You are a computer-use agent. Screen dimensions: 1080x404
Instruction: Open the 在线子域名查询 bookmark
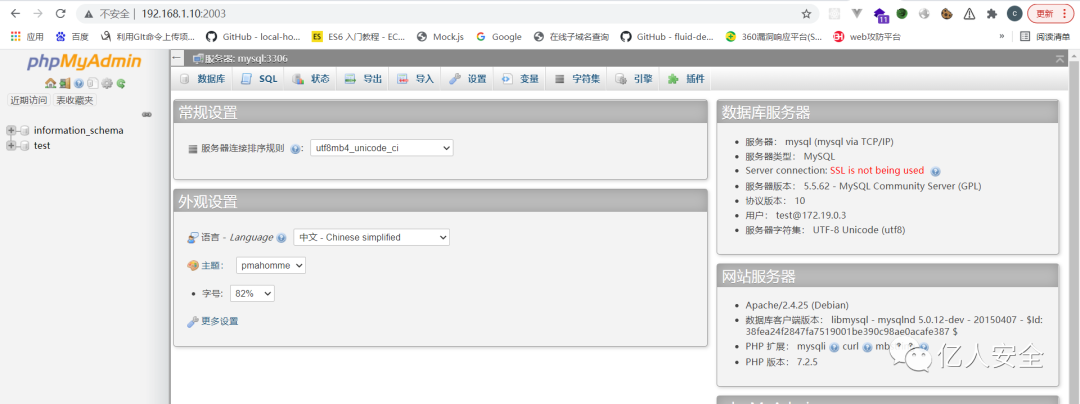click(x=571, y=36)
